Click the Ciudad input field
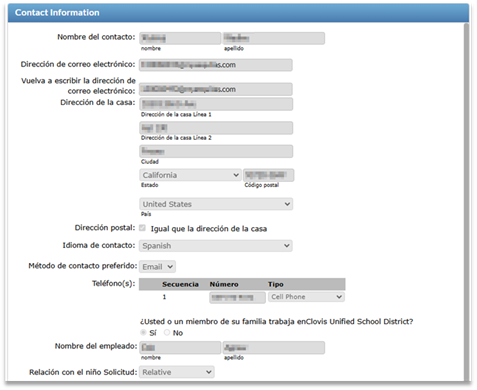The width and height of the screenshot is (477, 390). tap(216, 151)
